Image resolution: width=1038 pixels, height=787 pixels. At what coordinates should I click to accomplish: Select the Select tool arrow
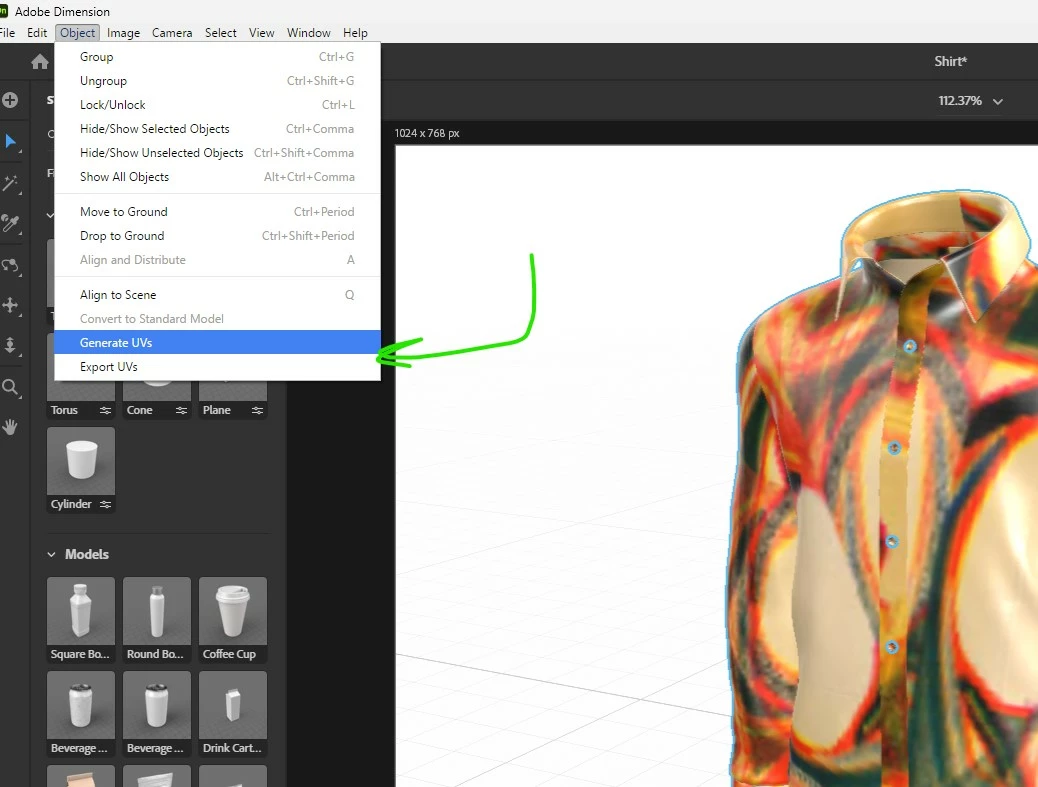pyautogui.click(x=11, y=141)
